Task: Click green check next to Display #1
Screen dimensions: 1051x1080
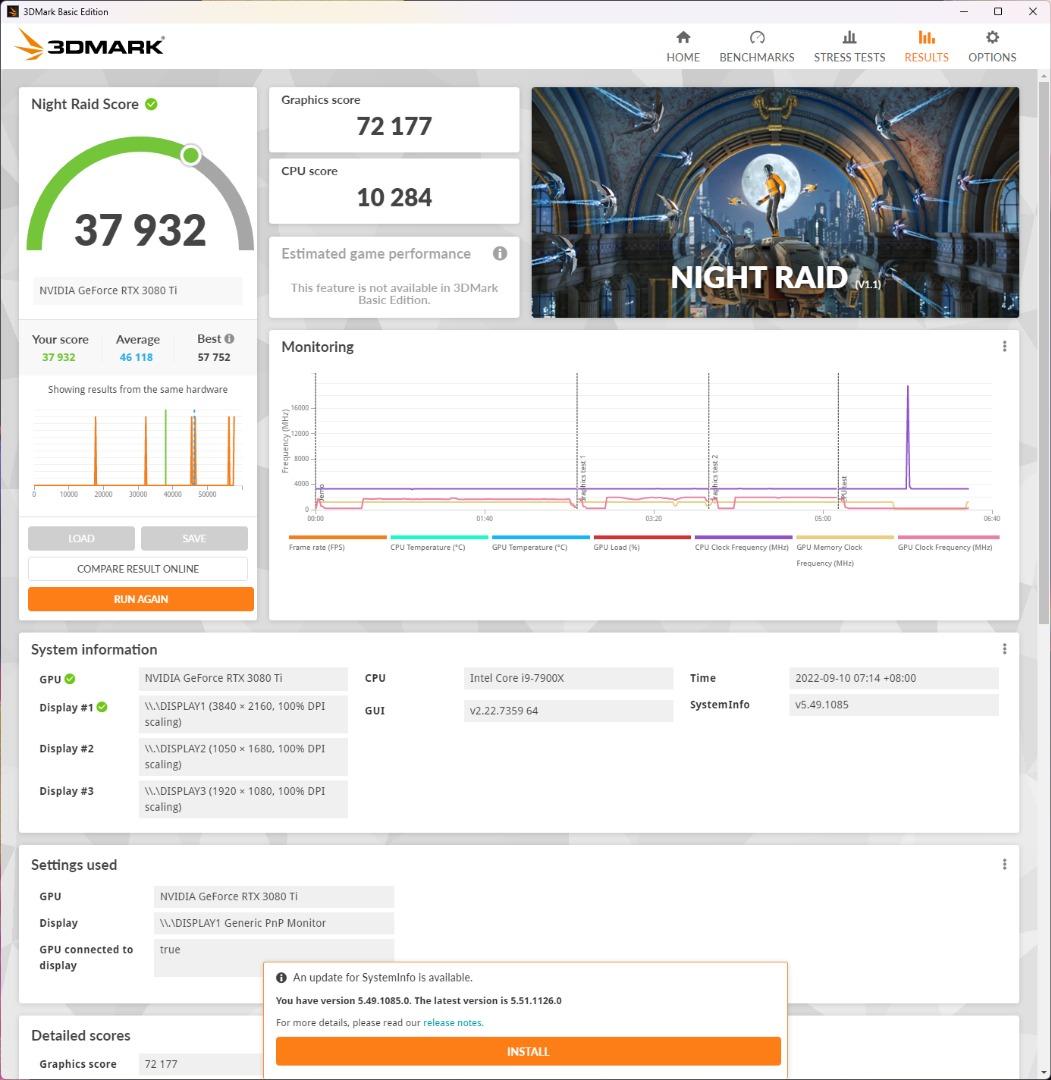Action: coord(102,708)
